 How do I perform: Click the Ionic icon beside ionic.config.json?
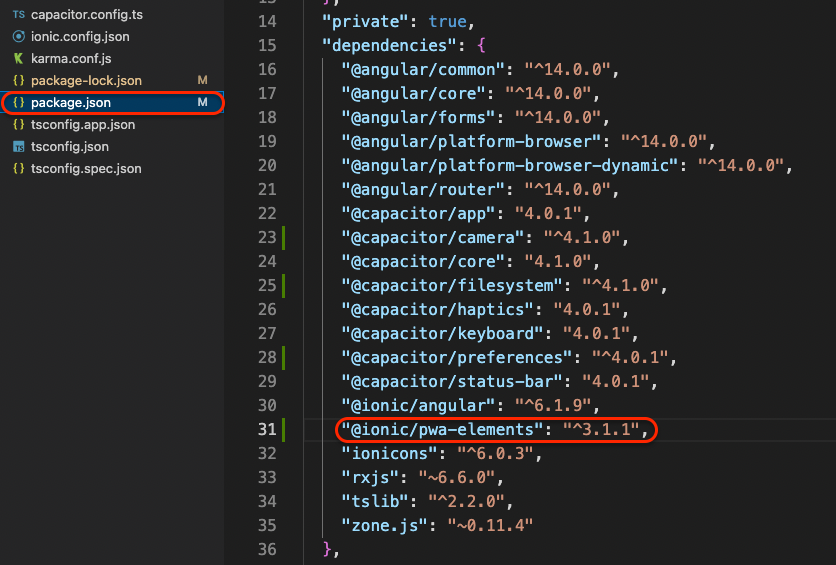click(19, 36)
